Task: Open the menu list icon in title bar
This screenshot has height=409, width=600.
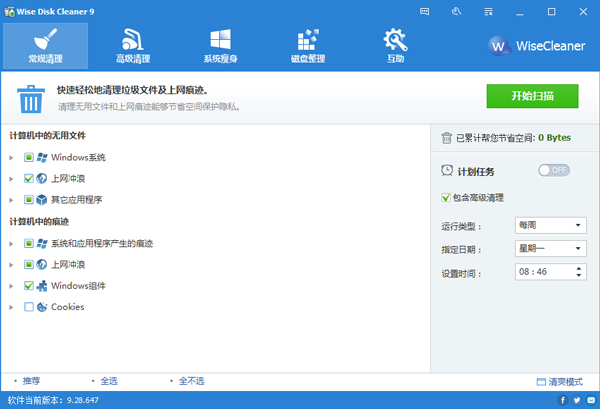Action: [x=488, y=11]
